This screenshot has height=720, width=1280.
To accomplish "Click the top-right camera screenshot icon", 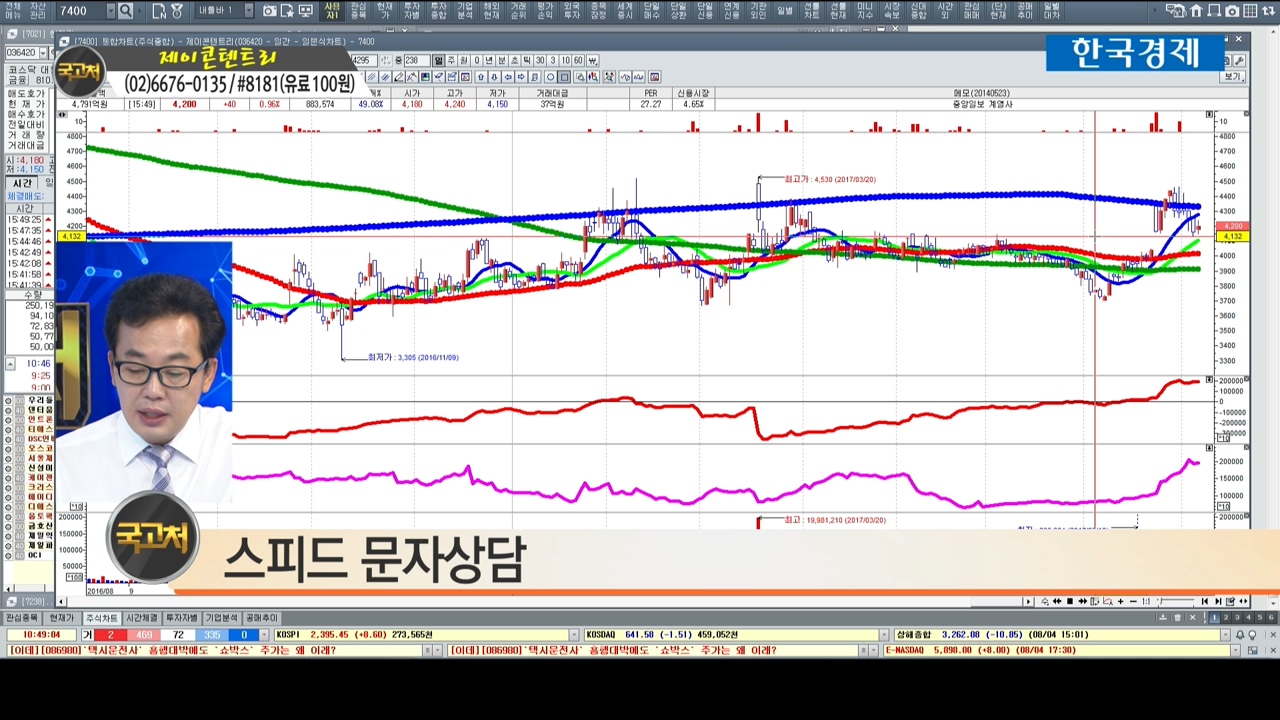I will point(1232,11).
